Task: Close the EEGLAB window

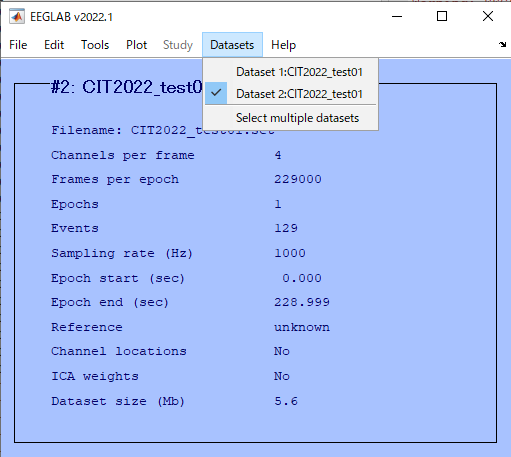Action: click(x=488, y=16)
